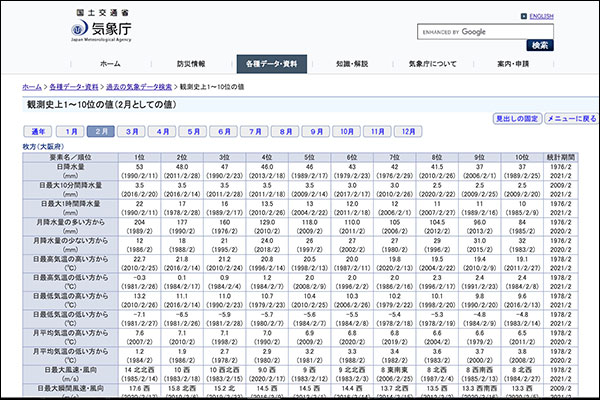Select the 12月 month tab

point(408,131)
